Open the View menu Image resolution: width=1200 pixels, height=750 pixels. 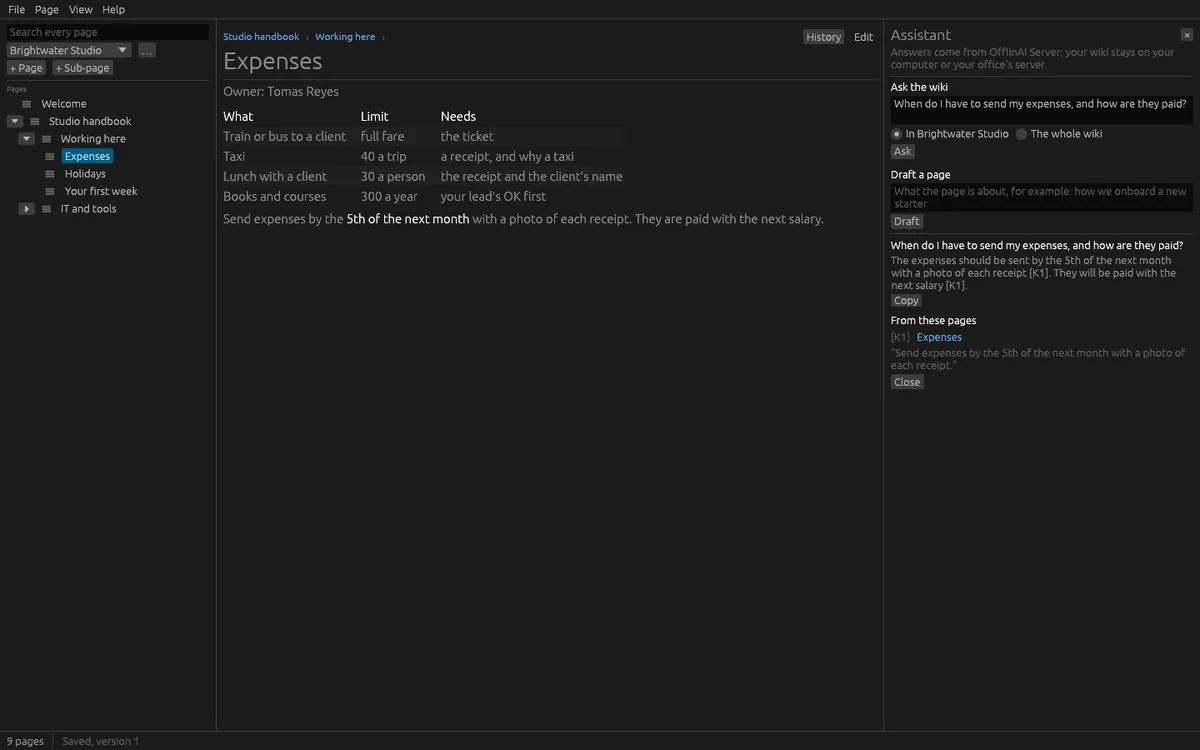[x=81, y=9]
